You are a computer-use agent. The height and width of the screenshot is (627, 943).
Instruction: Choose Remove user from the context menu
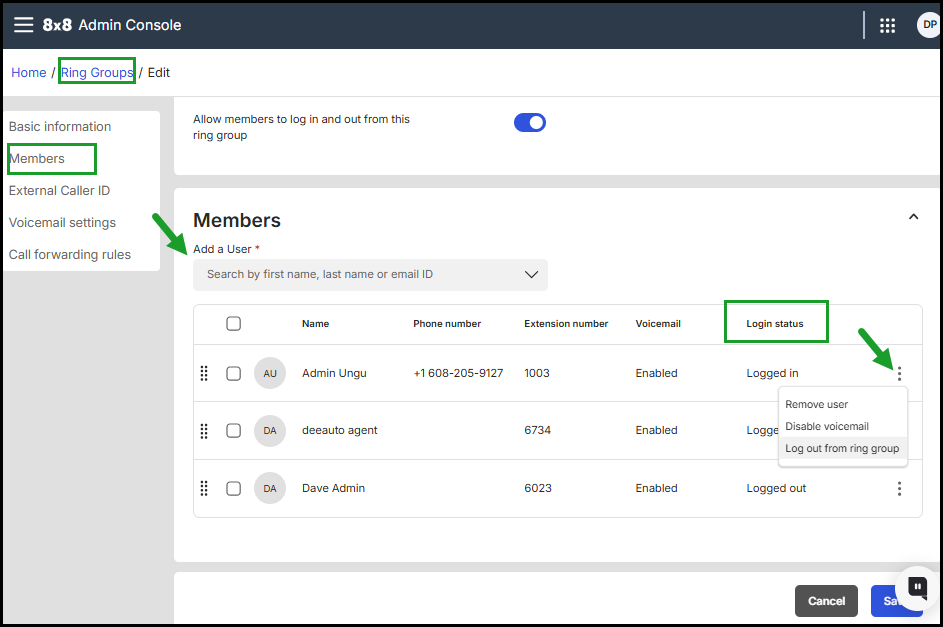pos(816,404)
